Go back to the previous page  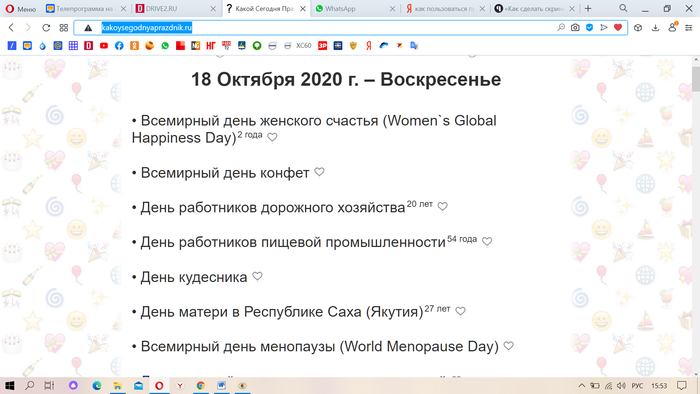(11, 28)
